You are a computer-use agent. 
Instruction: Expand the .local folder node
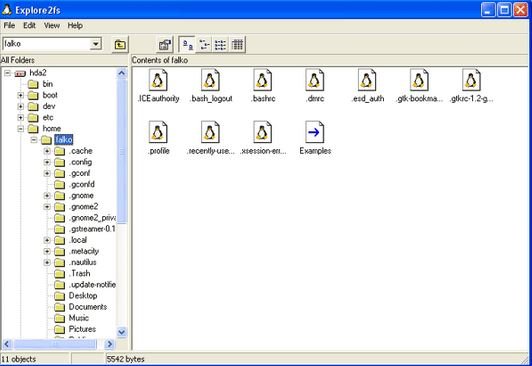(x=47, y=240)
